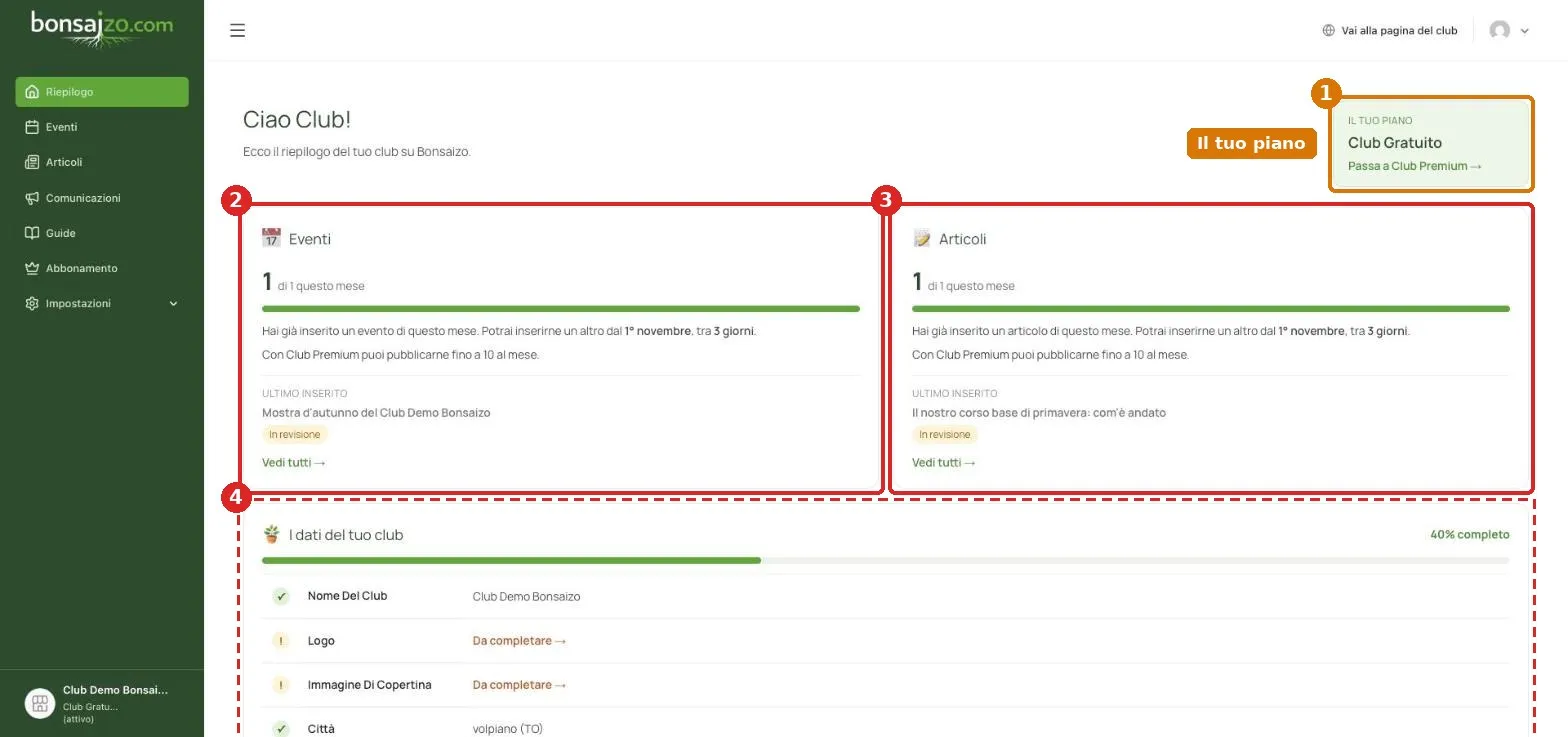Image resolution: width=1568 pixels, height=737 pixels.
Task: Click the In revisione badge under corso base article
Action: (x=945, y=435)
